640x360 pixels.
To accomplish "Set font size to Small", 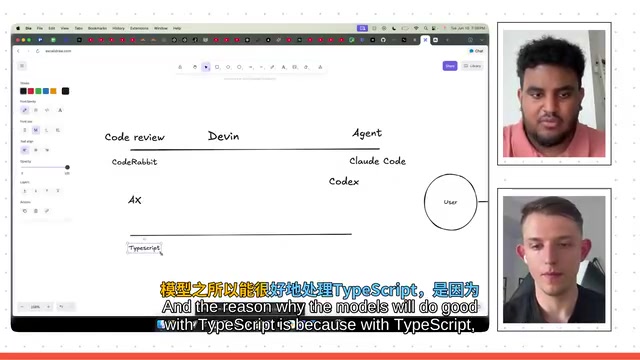I will (24, 130).
